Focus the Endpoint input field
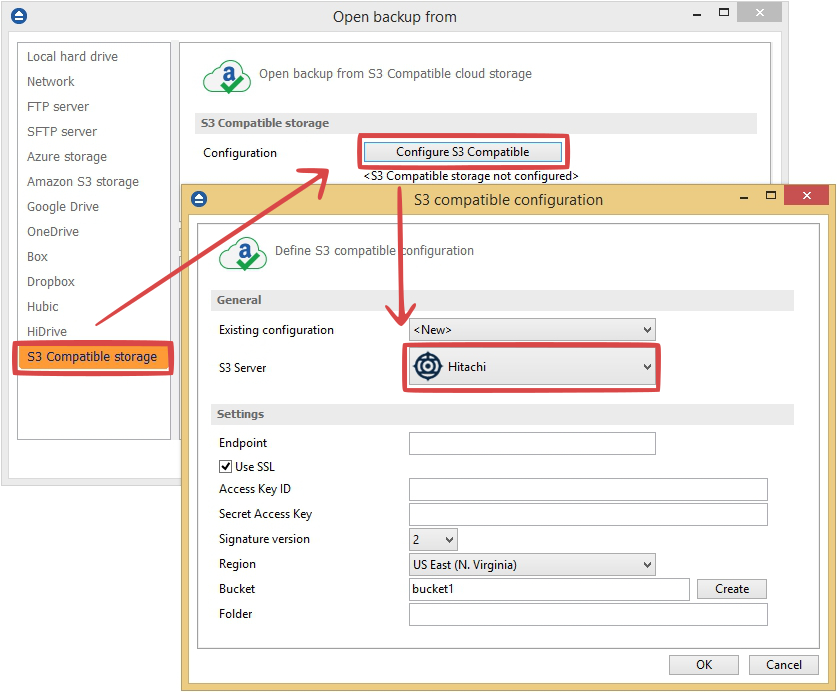The height and width of the screenshot is (692, 837). click(532, 444)
